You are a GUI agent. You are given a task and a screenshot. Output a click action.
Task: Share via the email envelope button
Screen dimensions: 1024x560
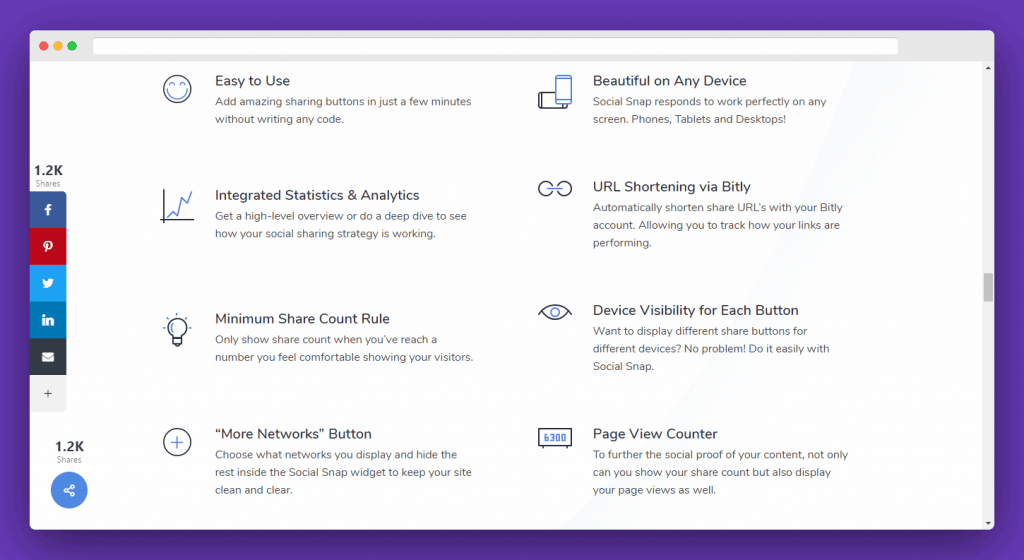(48, 356)
